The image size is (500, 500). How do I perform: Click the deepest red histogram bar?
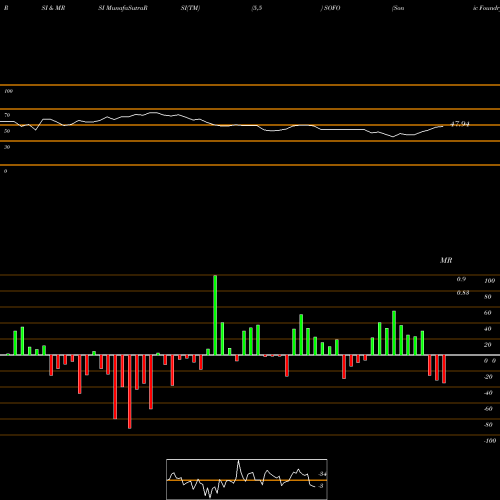(x=130, y=392)
